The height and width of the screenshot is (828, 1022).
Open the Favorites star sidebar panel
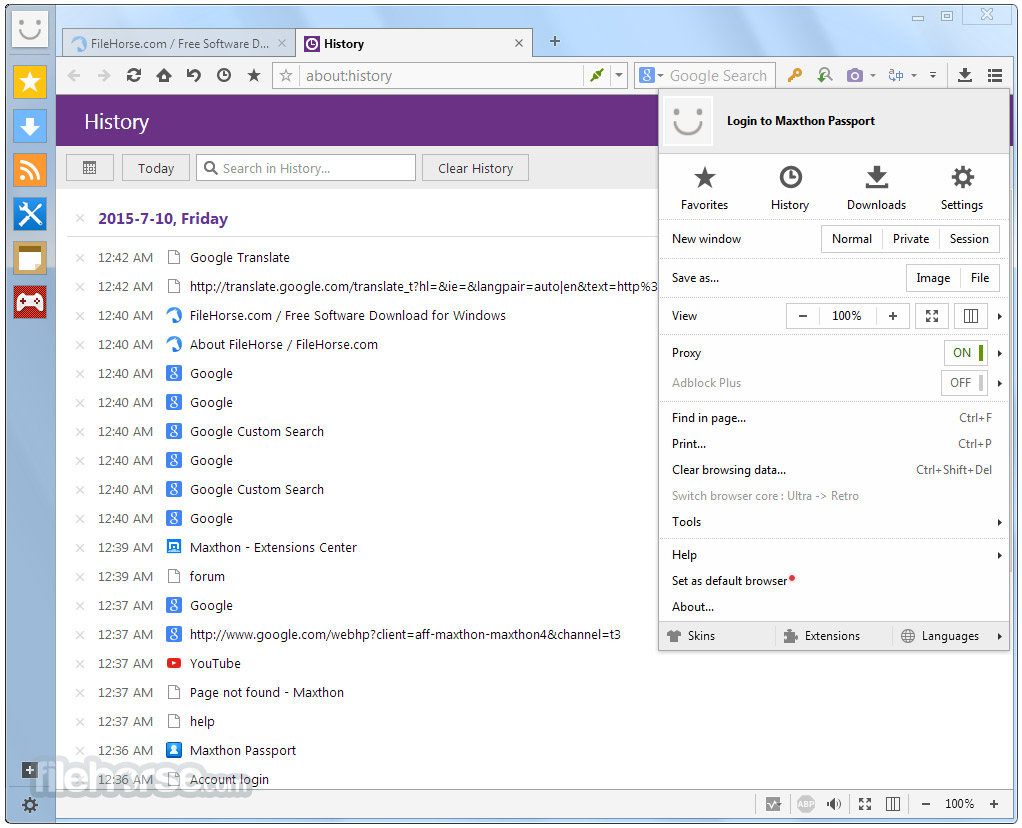click(x=30, y=82)
